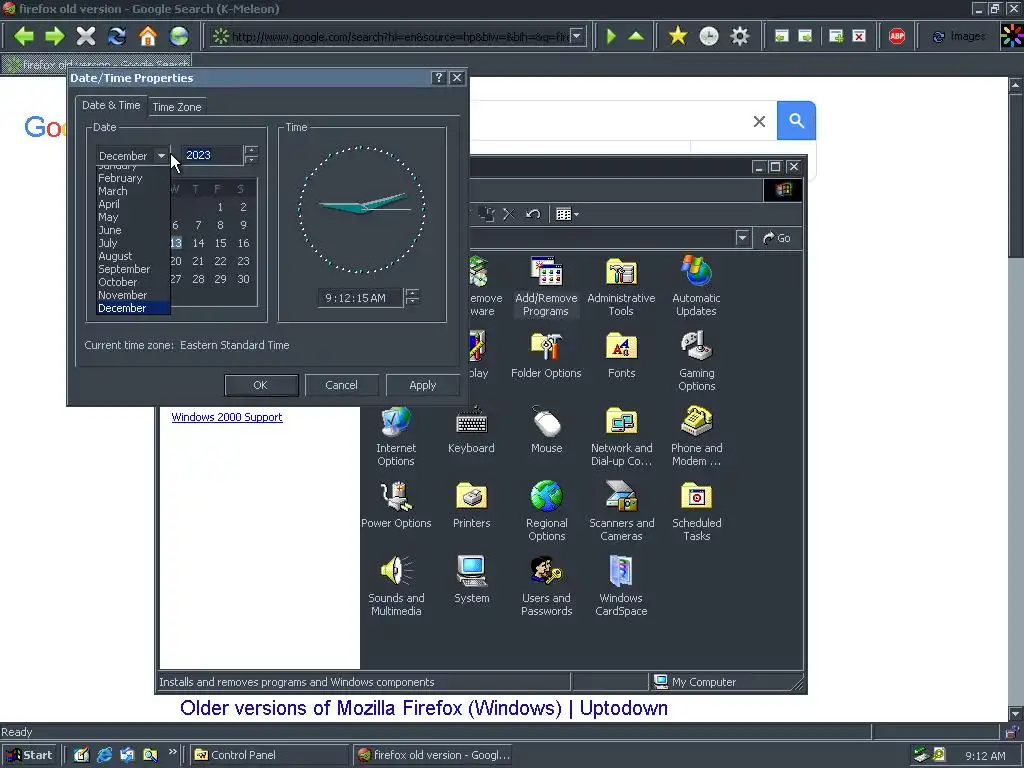Click the time field showing 9:12:15 AM
Image resolution: width=1024 pixels, height=768 pixels.
coord(360,298)
